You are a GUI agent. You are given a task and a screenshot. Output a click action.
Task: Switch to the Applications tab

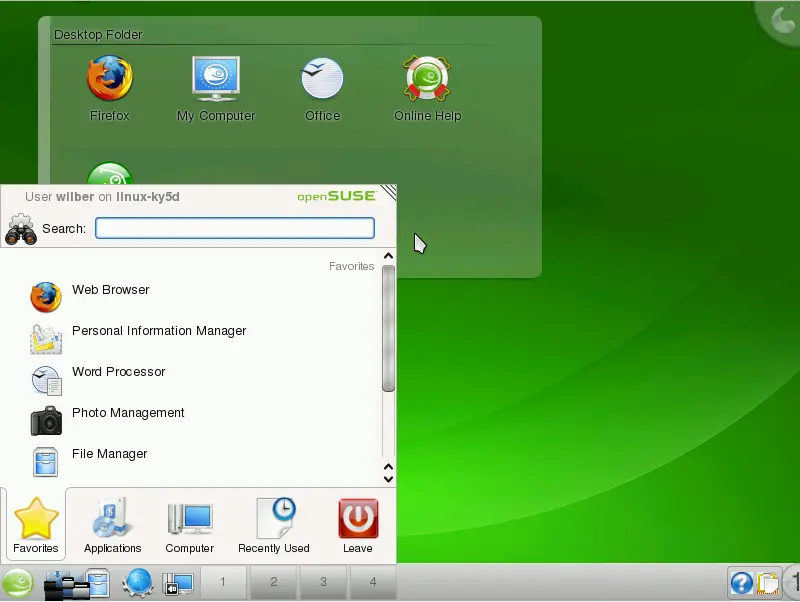(x=112, y=525)
